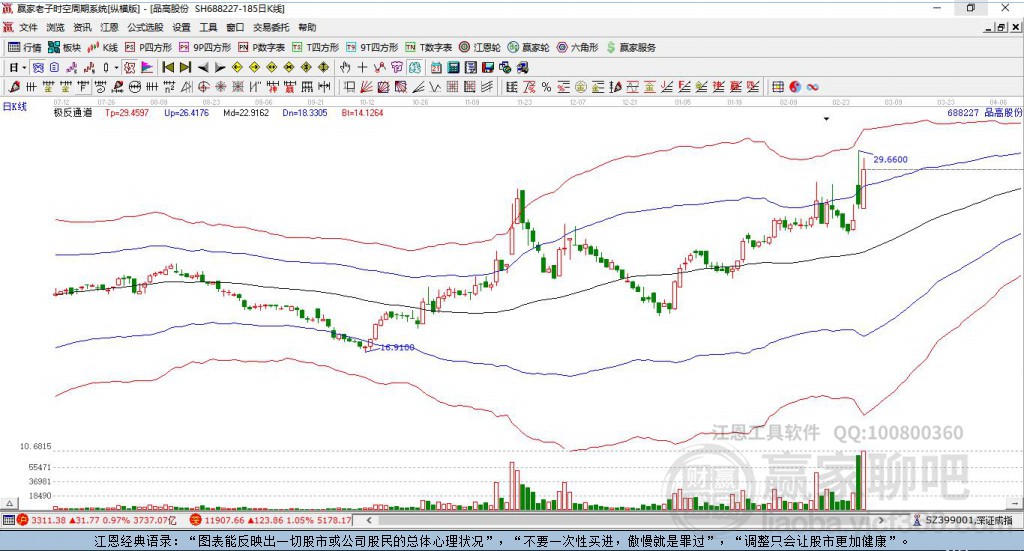Screen dimensions: 1024x551
Task: Open the 江恩 menu
Action: pyautogui.click(x=109, y=27)
